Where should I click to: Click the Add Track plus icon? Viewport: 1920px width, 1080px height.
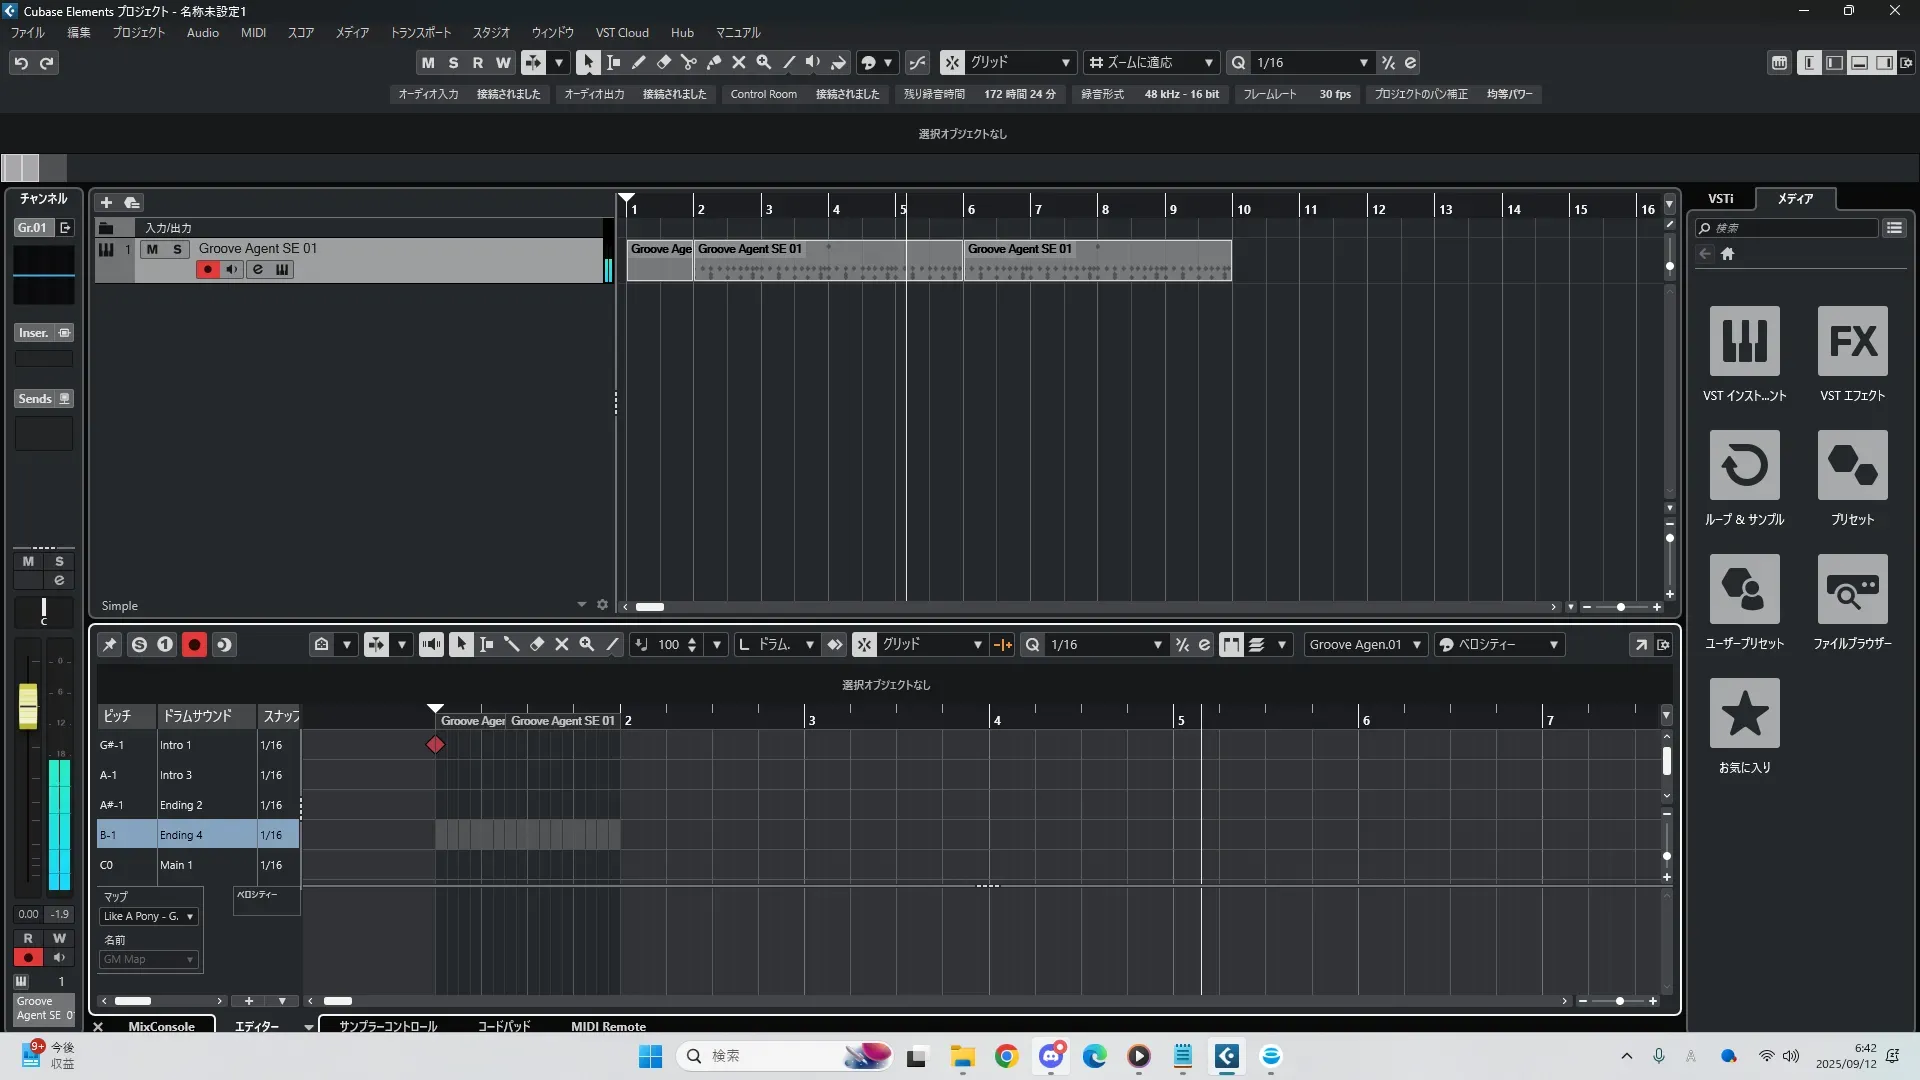(x=106, y=203)
